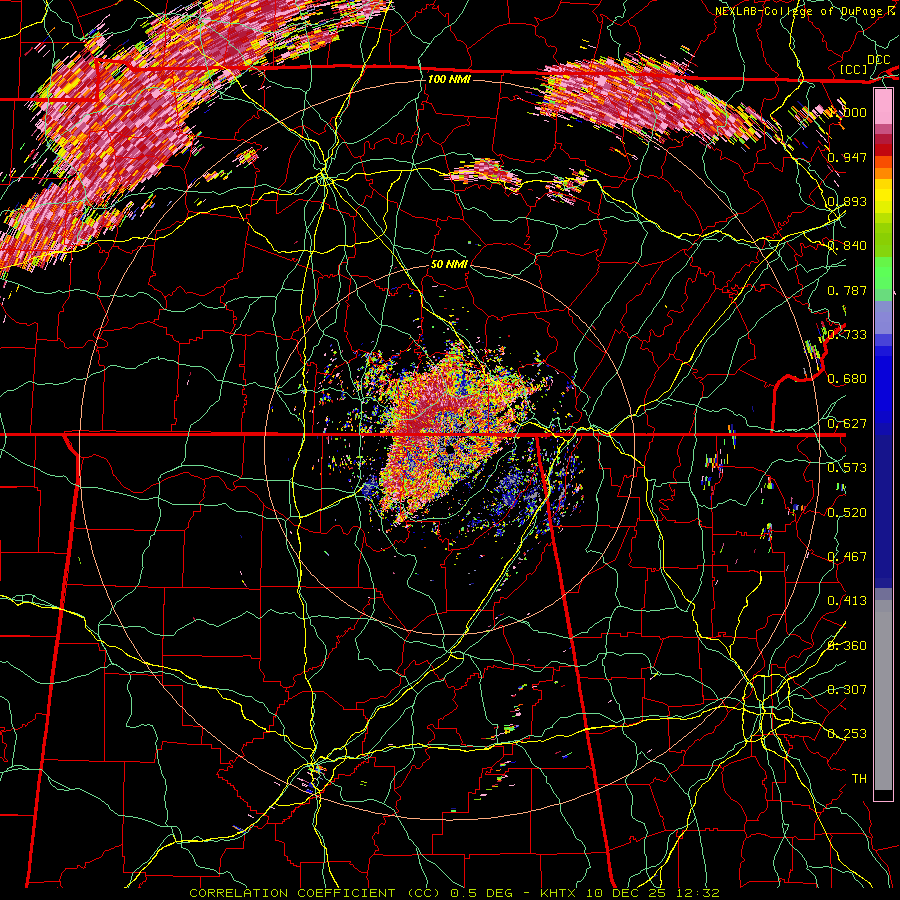Pick the bright green color bar segment

pos(883,273)
